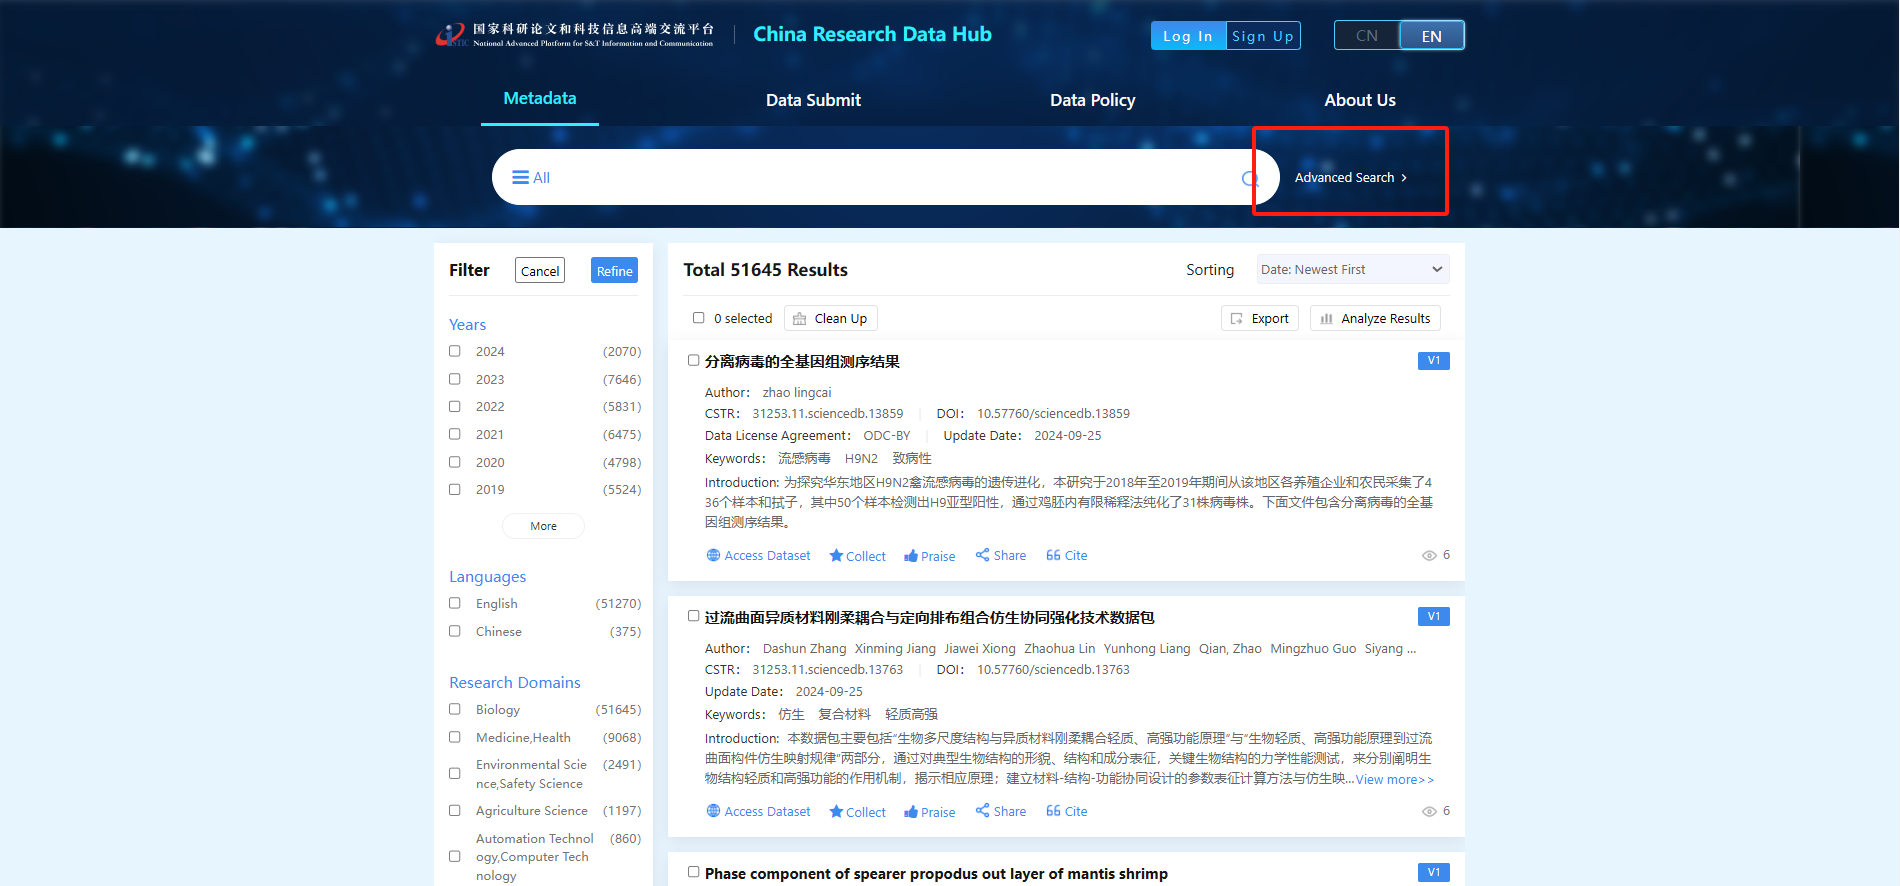Click Collect star on first result
Screen dimensions: 1900x886
(857, 556)
